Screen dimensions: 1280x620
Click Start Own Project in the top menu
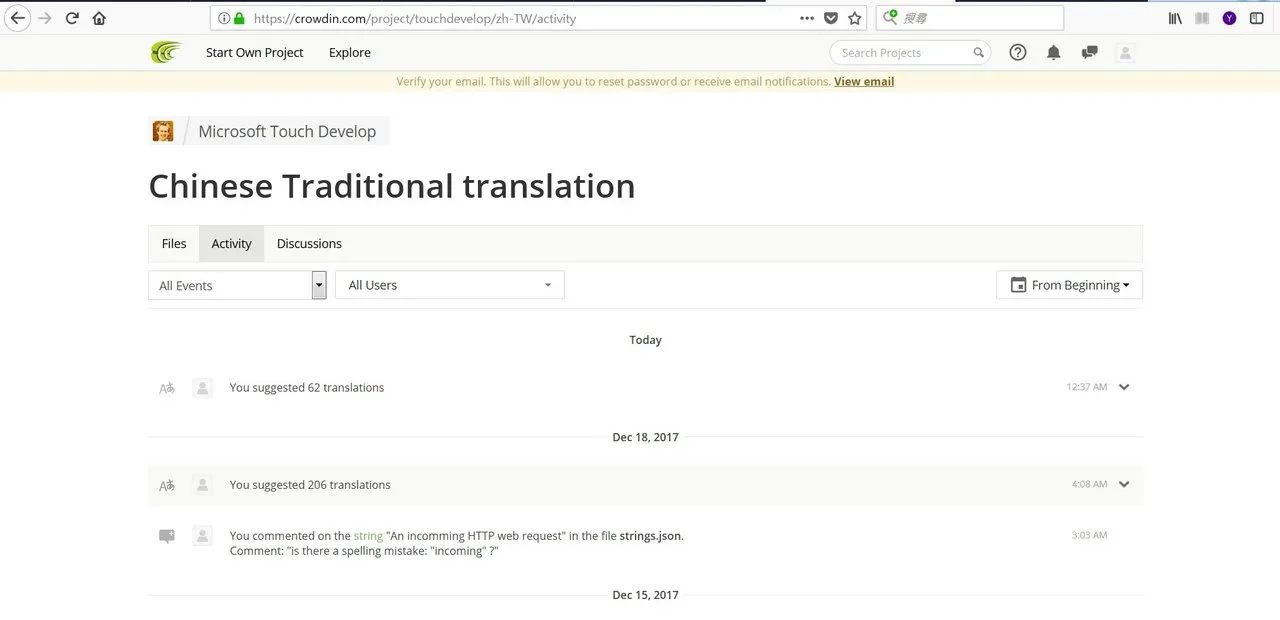[254, 53]
